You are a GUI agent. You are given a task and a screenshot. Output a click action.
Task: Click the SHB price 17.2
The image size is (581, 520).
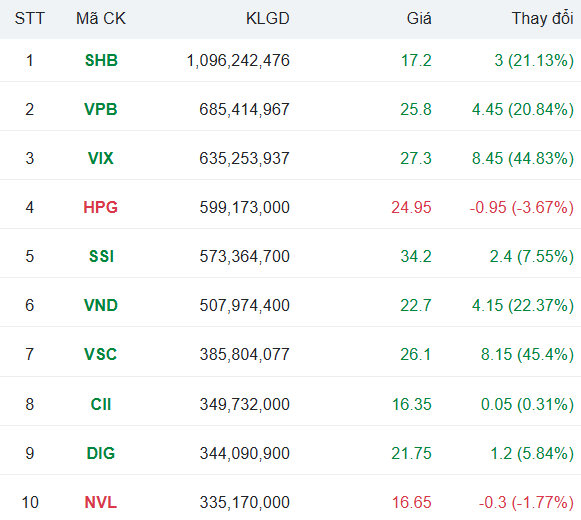[x=416, y=60]
